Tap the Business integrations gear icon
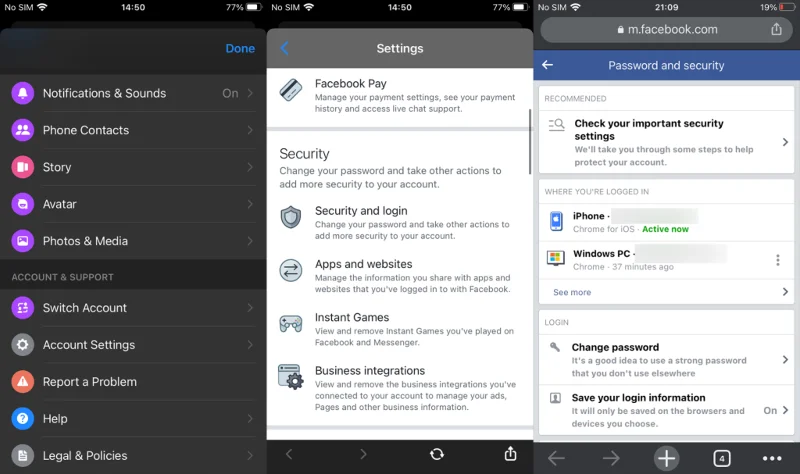 pos(291,377)
